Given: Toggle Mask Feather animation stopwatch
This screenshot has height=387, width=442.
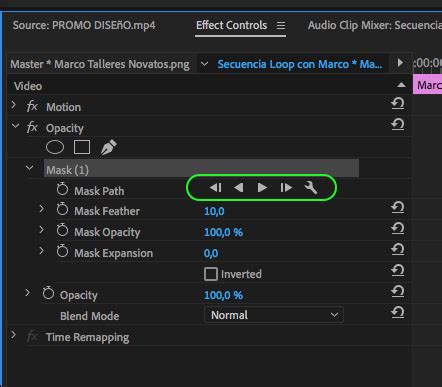Looking at the screenshot, I should pyautogui.click(x=62, y=209).
